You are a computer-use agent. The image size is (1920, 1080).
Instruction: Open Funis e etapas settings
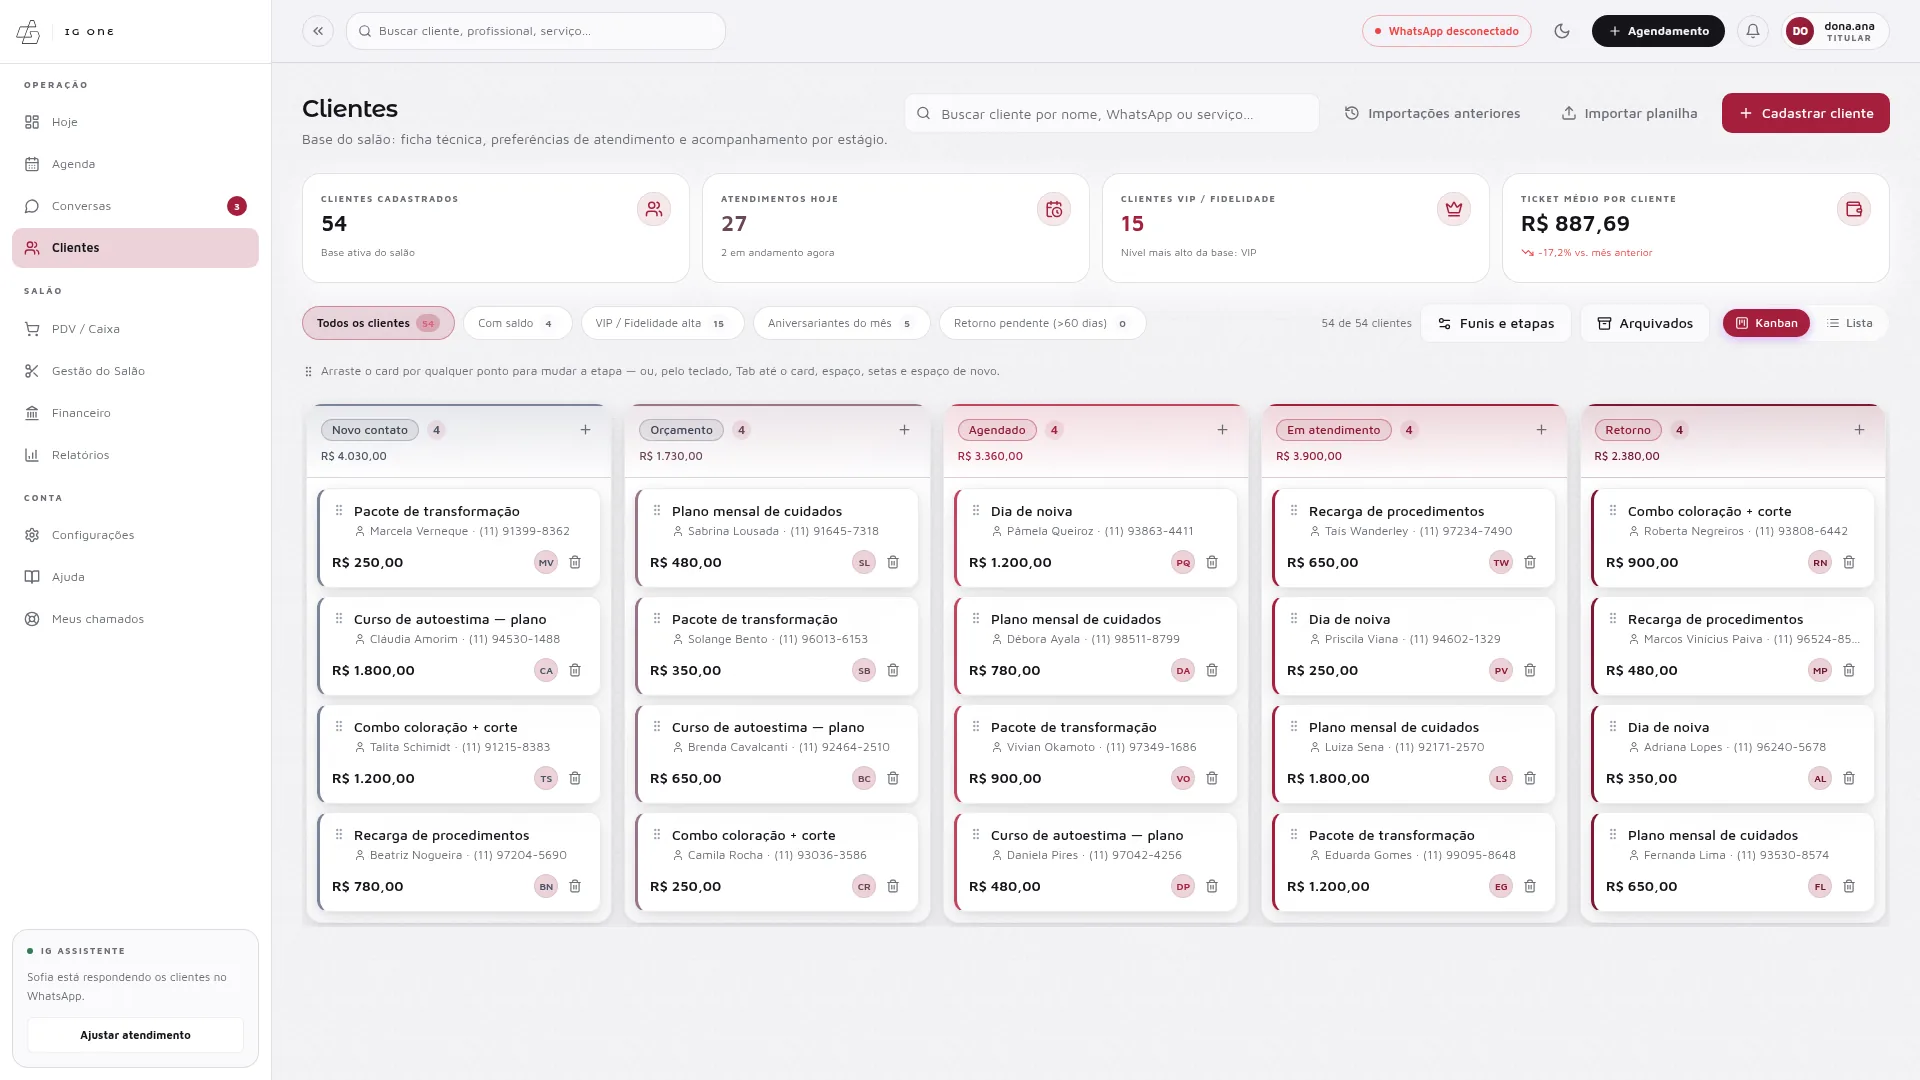(1496, 323)
